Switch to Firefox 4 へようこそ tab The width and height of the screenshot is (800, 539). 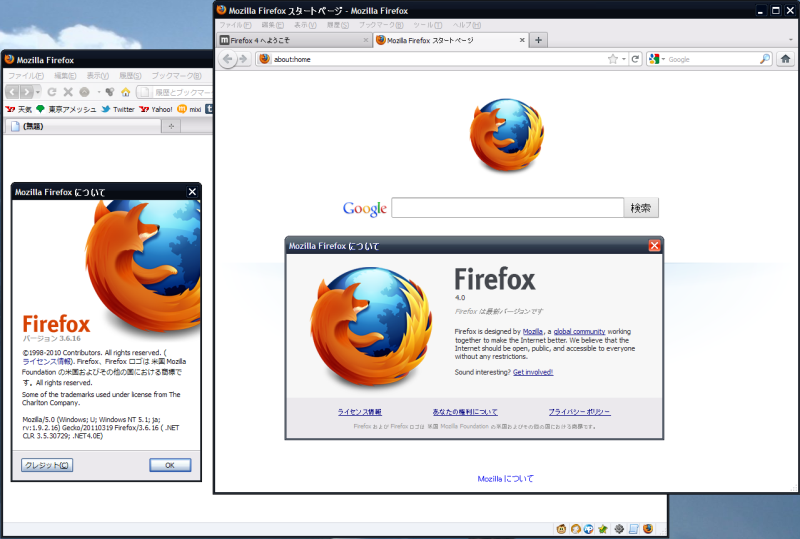pyautogui.click(x=294, y=40)
